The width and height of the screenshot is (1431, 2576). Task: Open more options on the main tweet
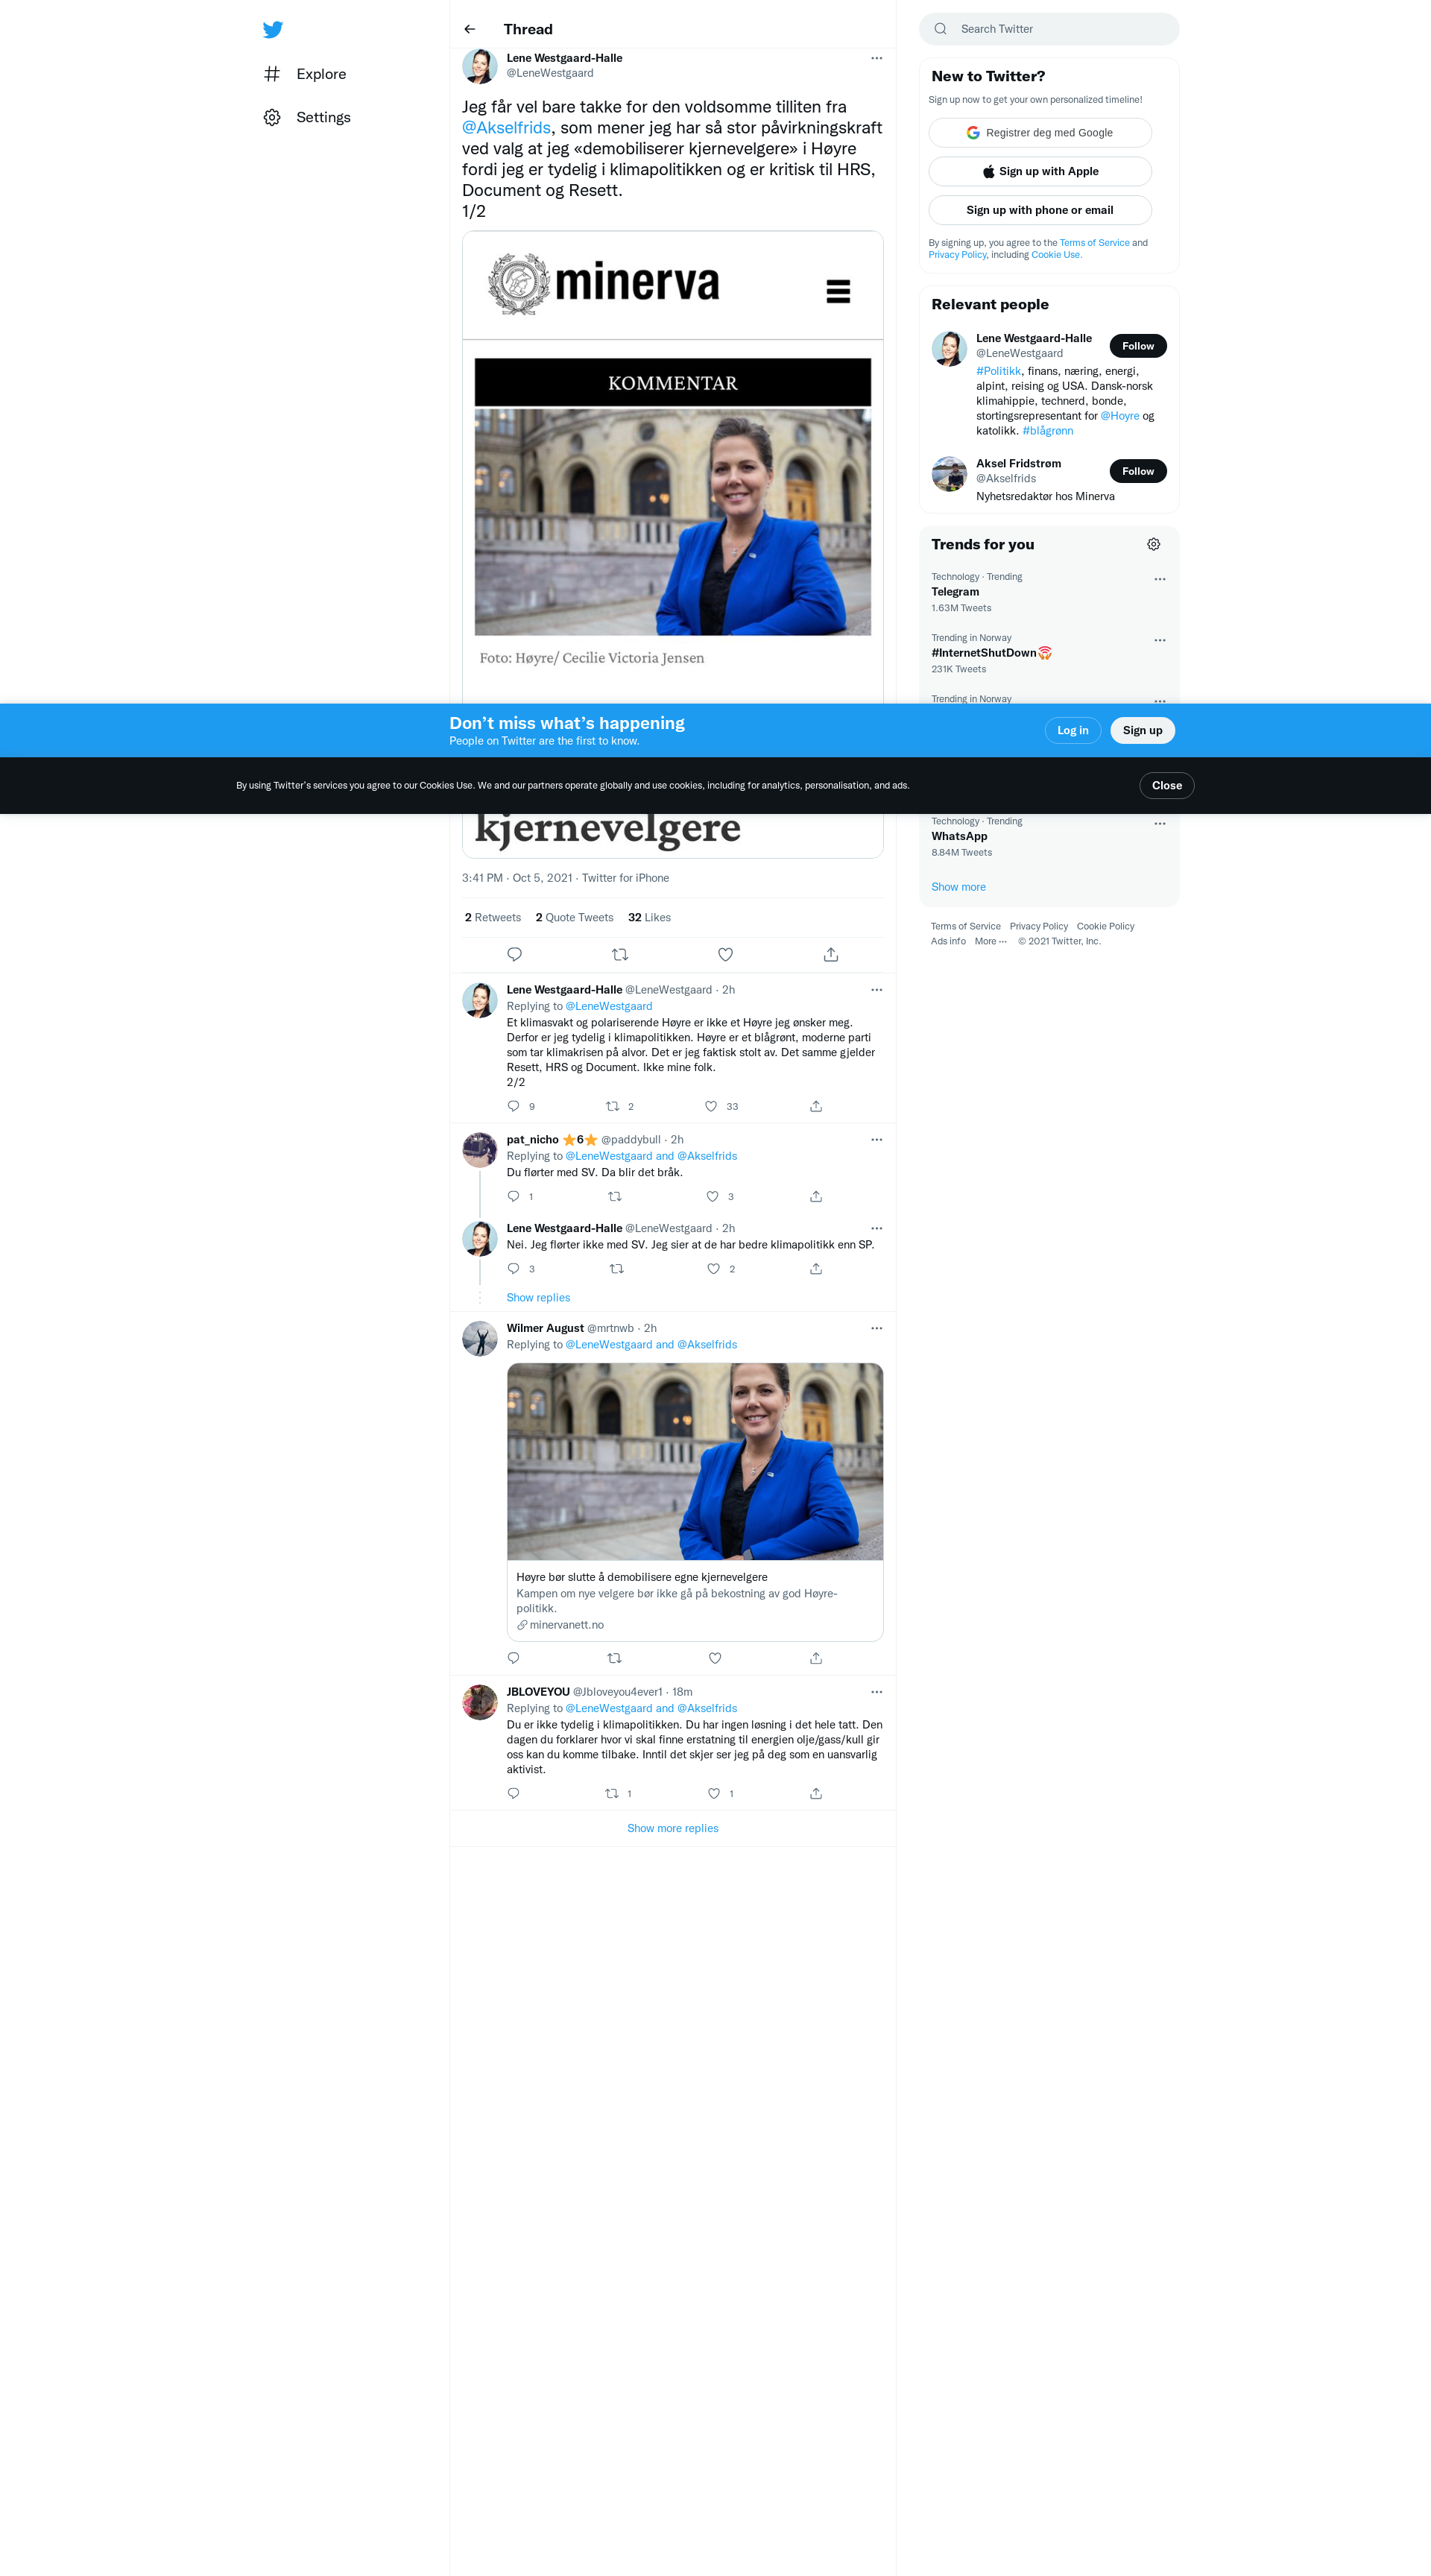[x=876, y=58]
